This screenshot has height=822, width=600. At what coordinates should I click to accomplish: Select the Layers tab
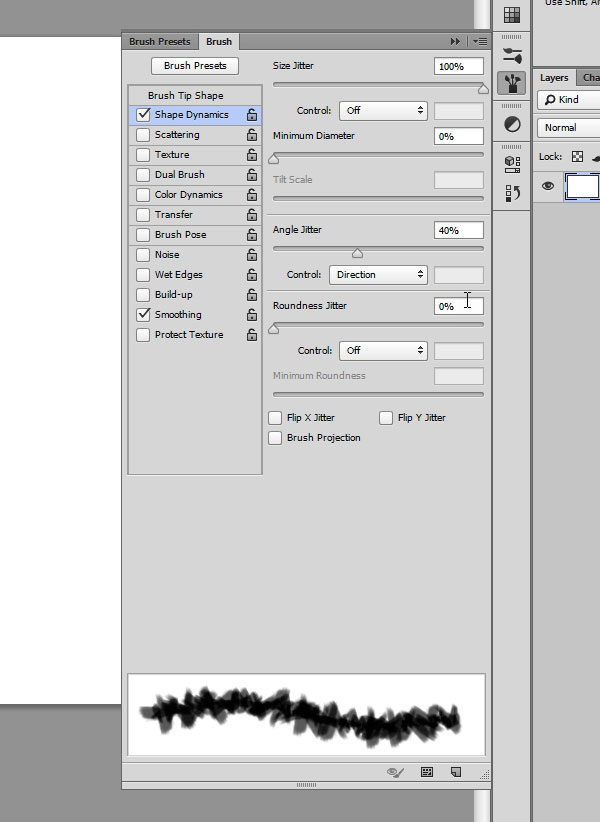[554, 78]
